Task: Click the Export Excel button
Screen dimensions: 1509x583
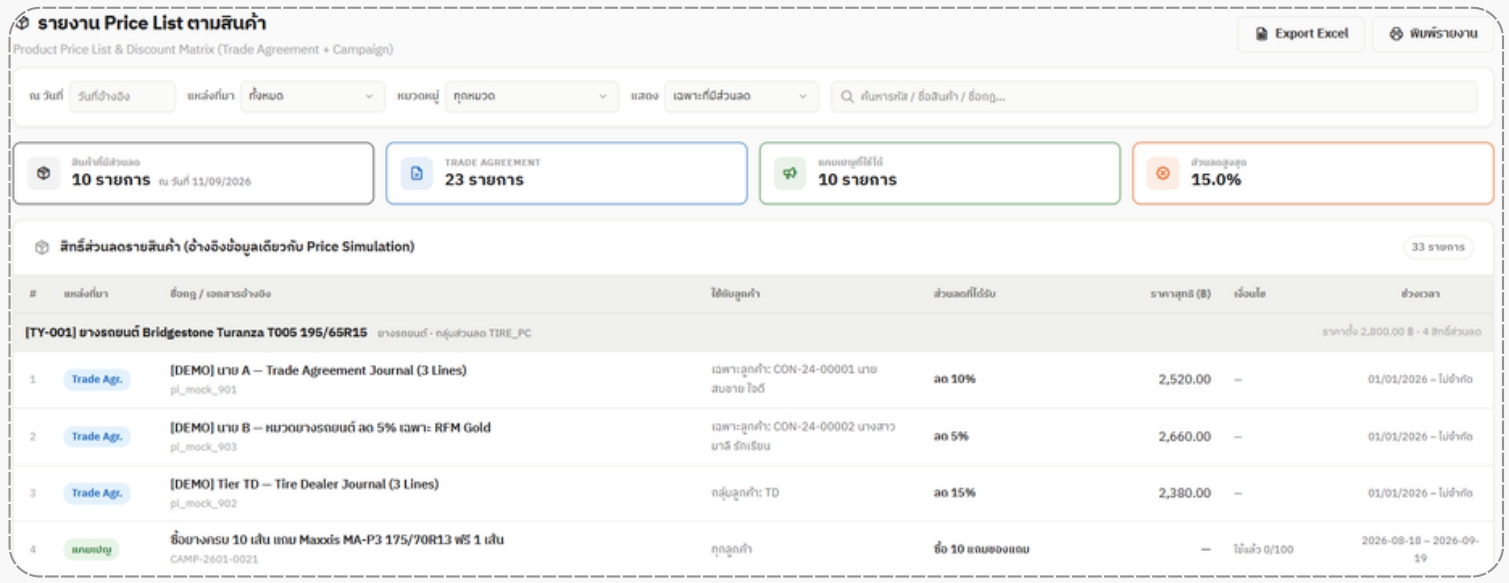Action: coord(1302,34)
